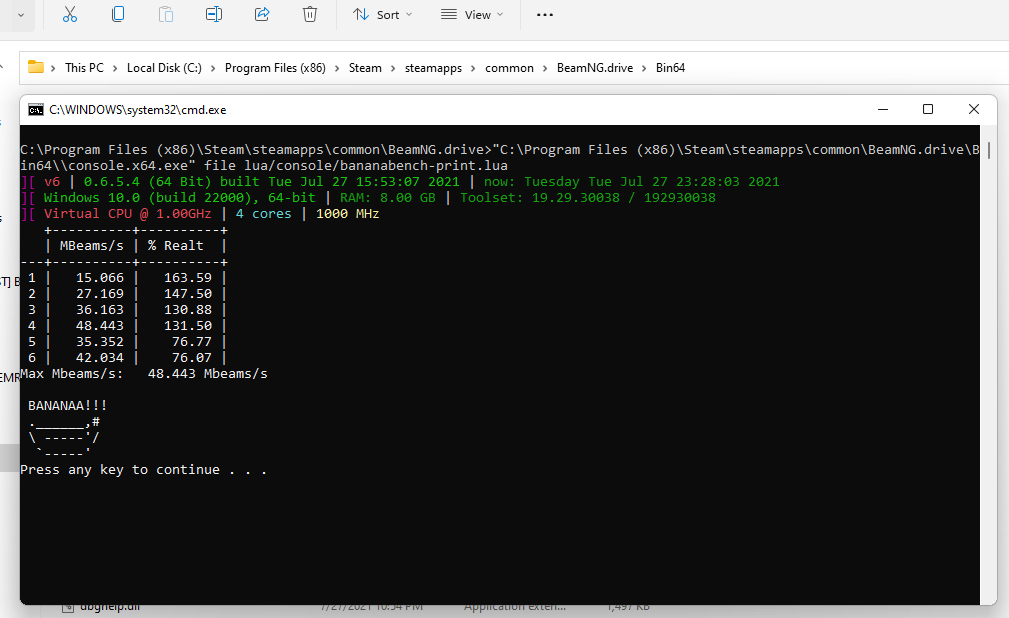Click the cmd.exe title bar text
This screenshot has height=618, width=1009.
138,109
